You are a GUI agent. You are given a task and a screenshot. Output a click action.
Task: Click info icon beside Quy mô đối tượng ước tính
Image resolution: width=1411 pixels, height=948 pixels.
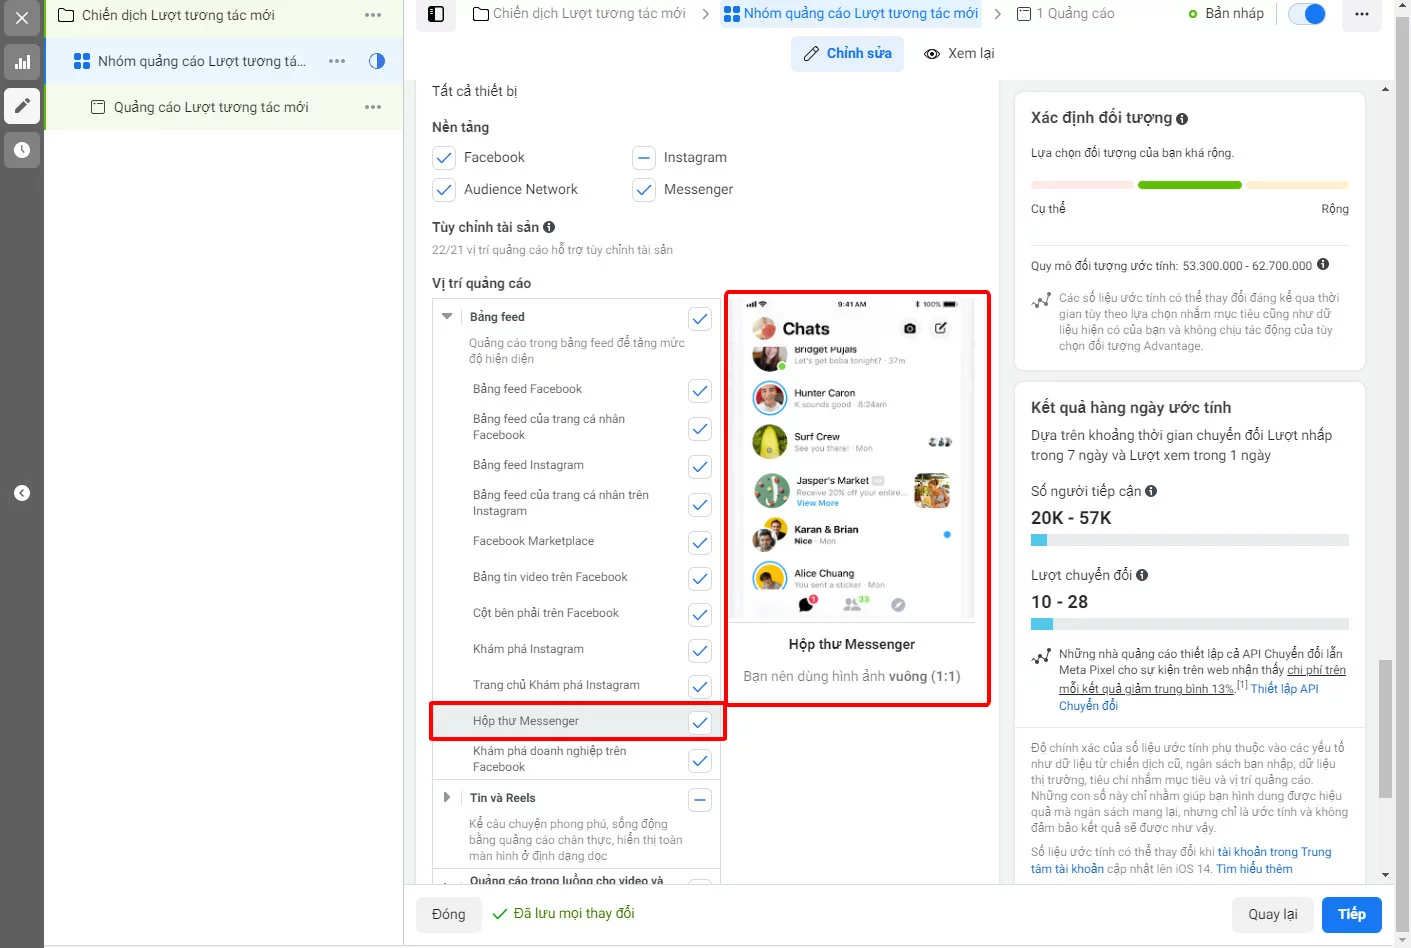click(x=1323, y=265)
